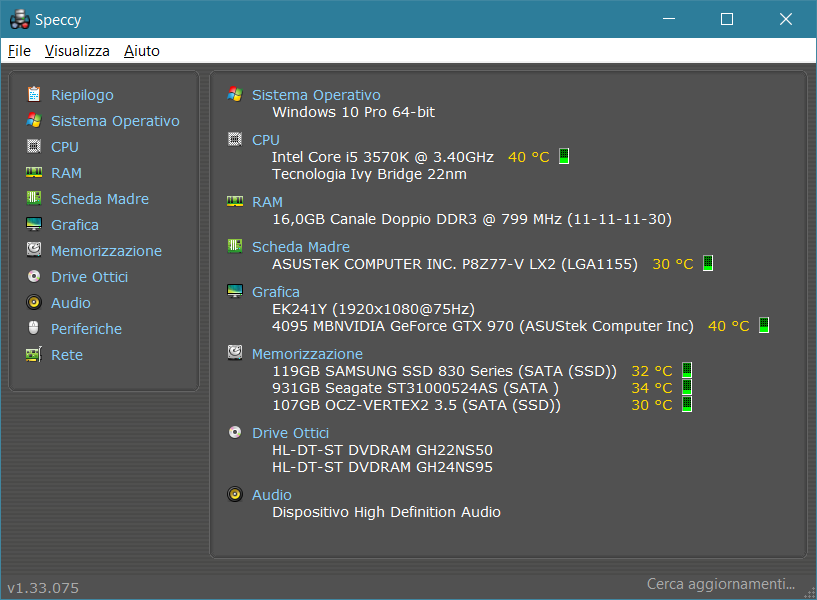Screen dimensions: 817x600
Task: Select Drive Ottici in the sidebar
Action: click(x=90, y=277)
